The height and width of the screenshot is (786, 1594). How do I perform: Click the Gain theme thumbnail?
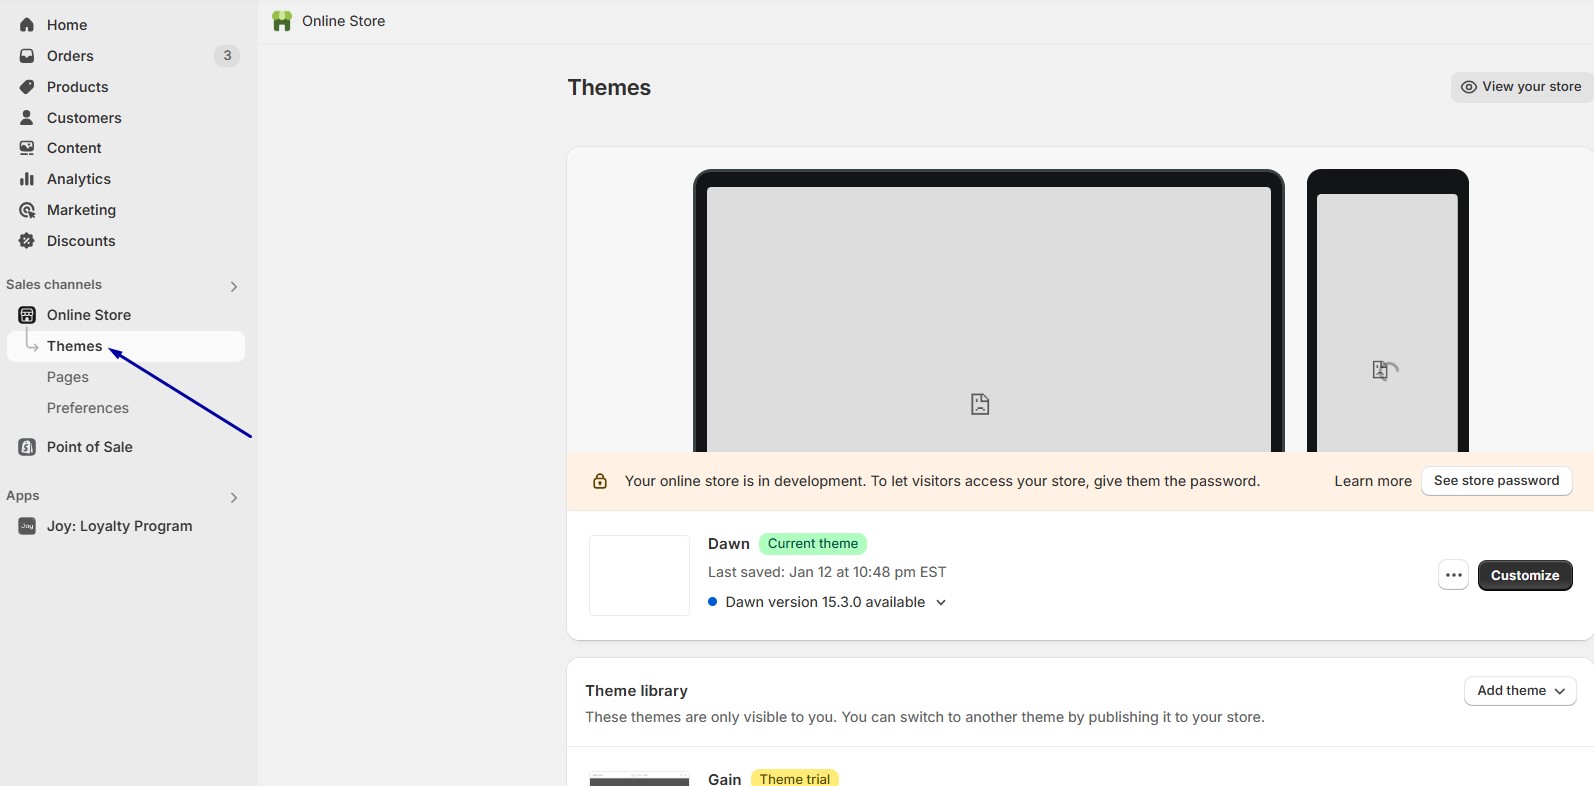639,779
